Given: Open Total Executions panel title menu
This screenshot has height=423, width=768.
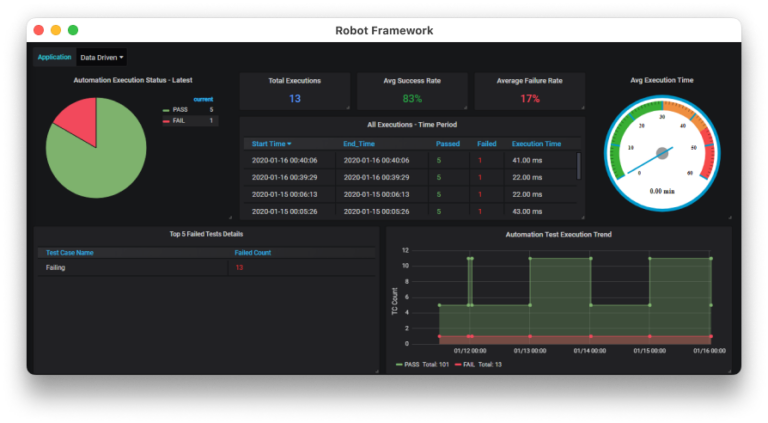Looking at the screenshot, I should tap(294, 81).
